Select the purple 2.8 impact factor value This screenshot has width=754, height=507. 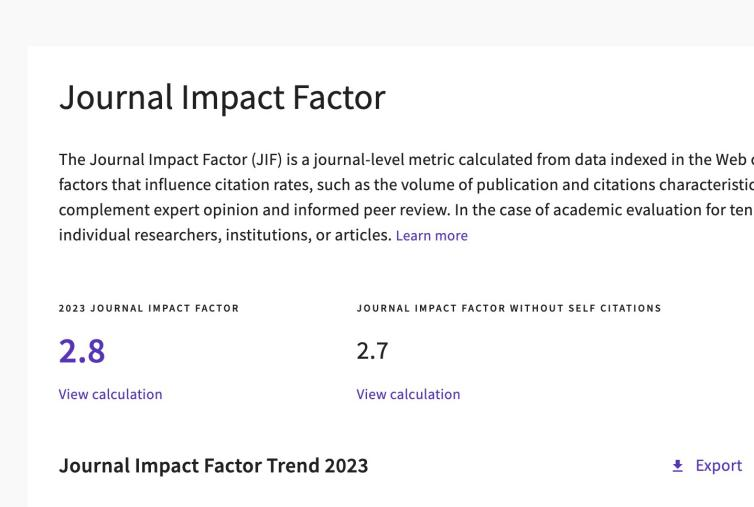point(82,351)
